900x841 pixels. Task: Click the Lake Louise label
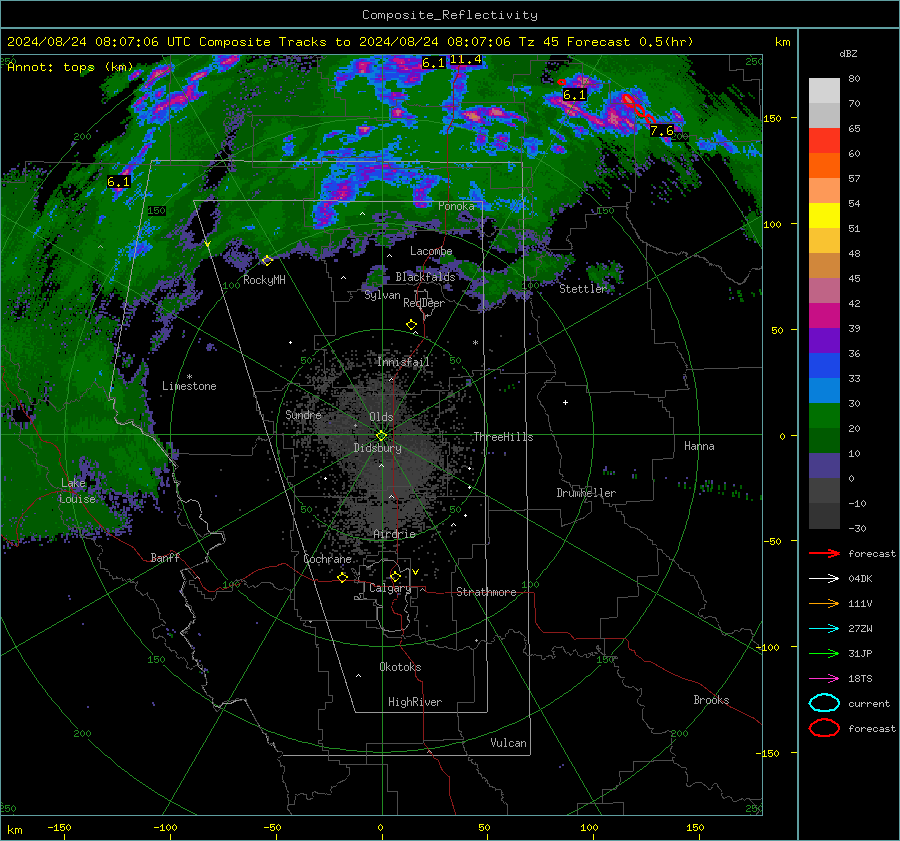click(77, 491)
